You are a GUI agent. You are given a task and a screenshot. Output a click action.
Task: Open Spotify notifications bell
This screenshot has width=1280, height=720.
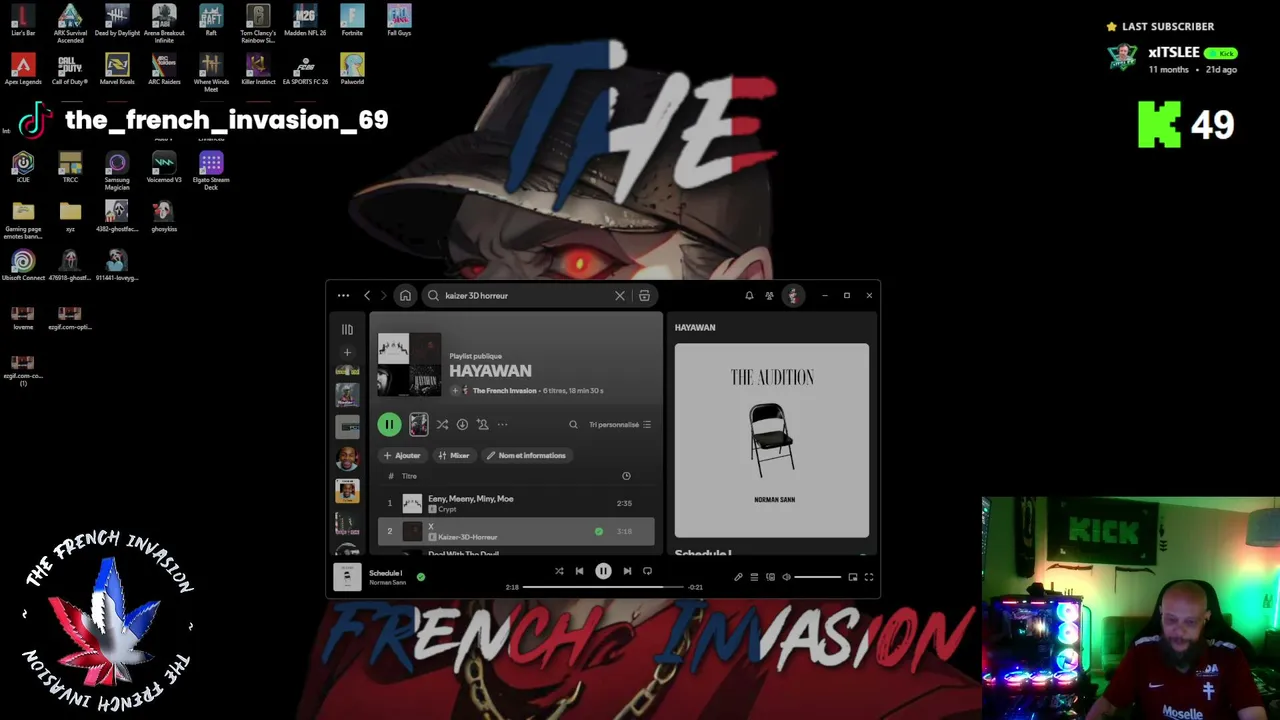[x=749, y=296]
